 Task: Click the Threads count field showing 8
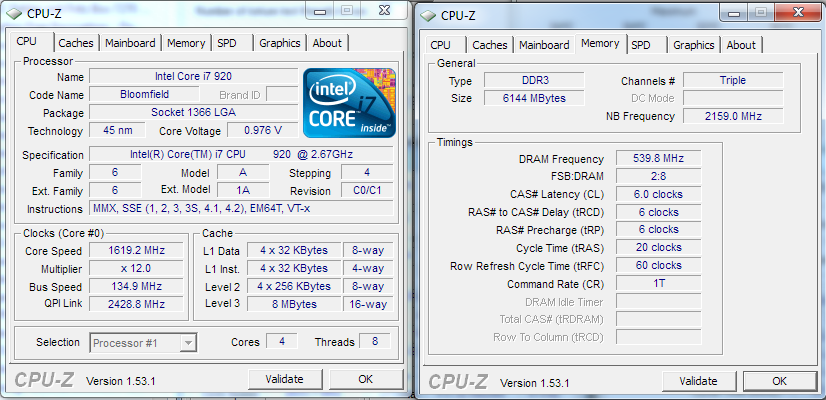(375, 342)
